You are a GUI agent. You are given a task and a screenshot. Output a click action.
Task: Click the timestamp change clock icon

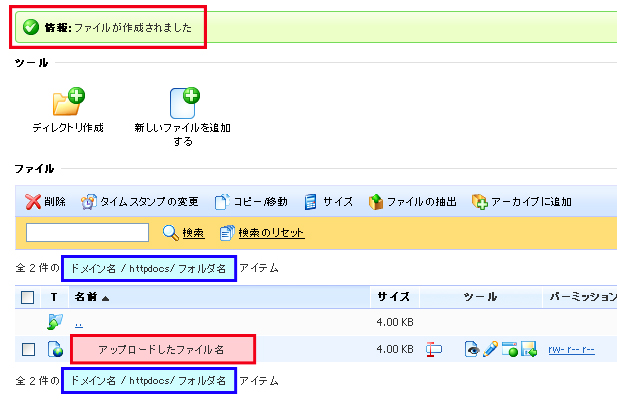(89, 202)
